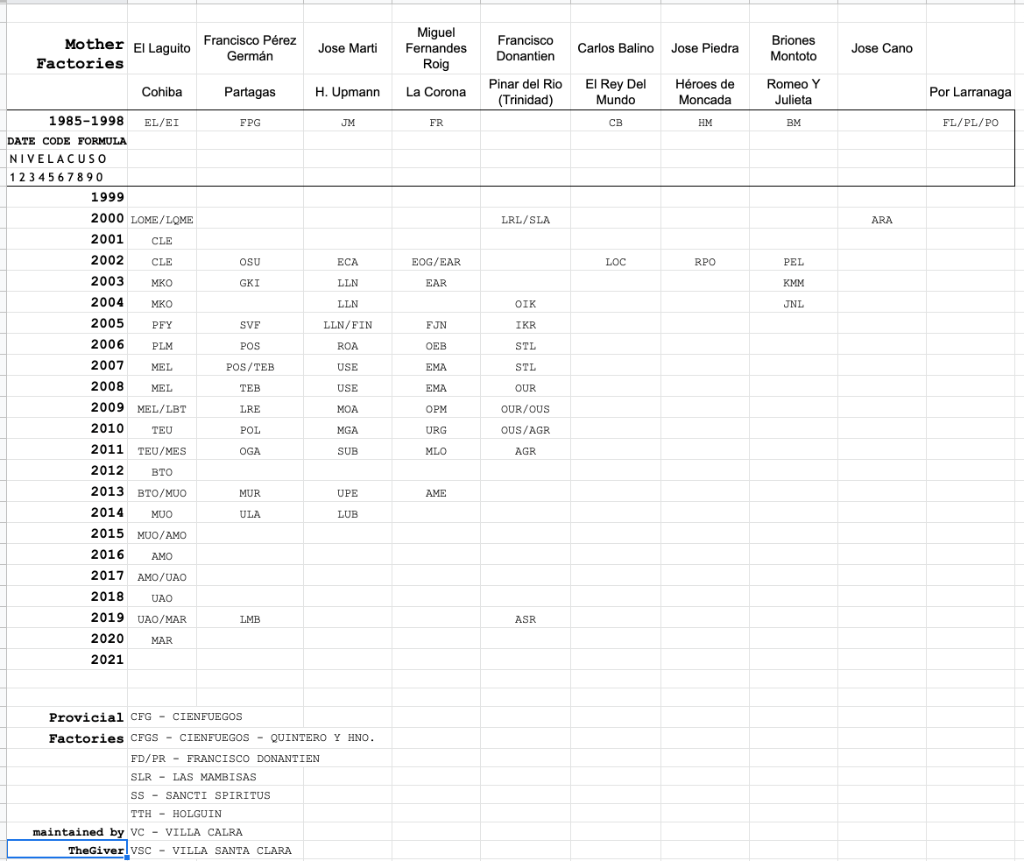Select the "ASR" code cell
The width and height of the screenshot is (1024, 861).
click(x=525, y=619)
